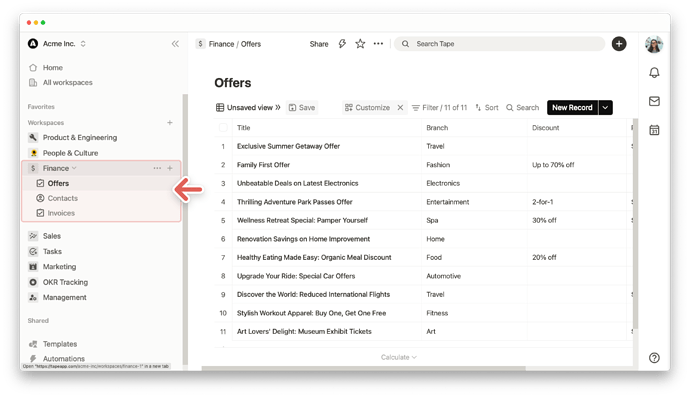Open record Exclusive Summer Getaway Offer
This screenshot has width=690, height=396.
pyautogui.click(x=288, y=147)
